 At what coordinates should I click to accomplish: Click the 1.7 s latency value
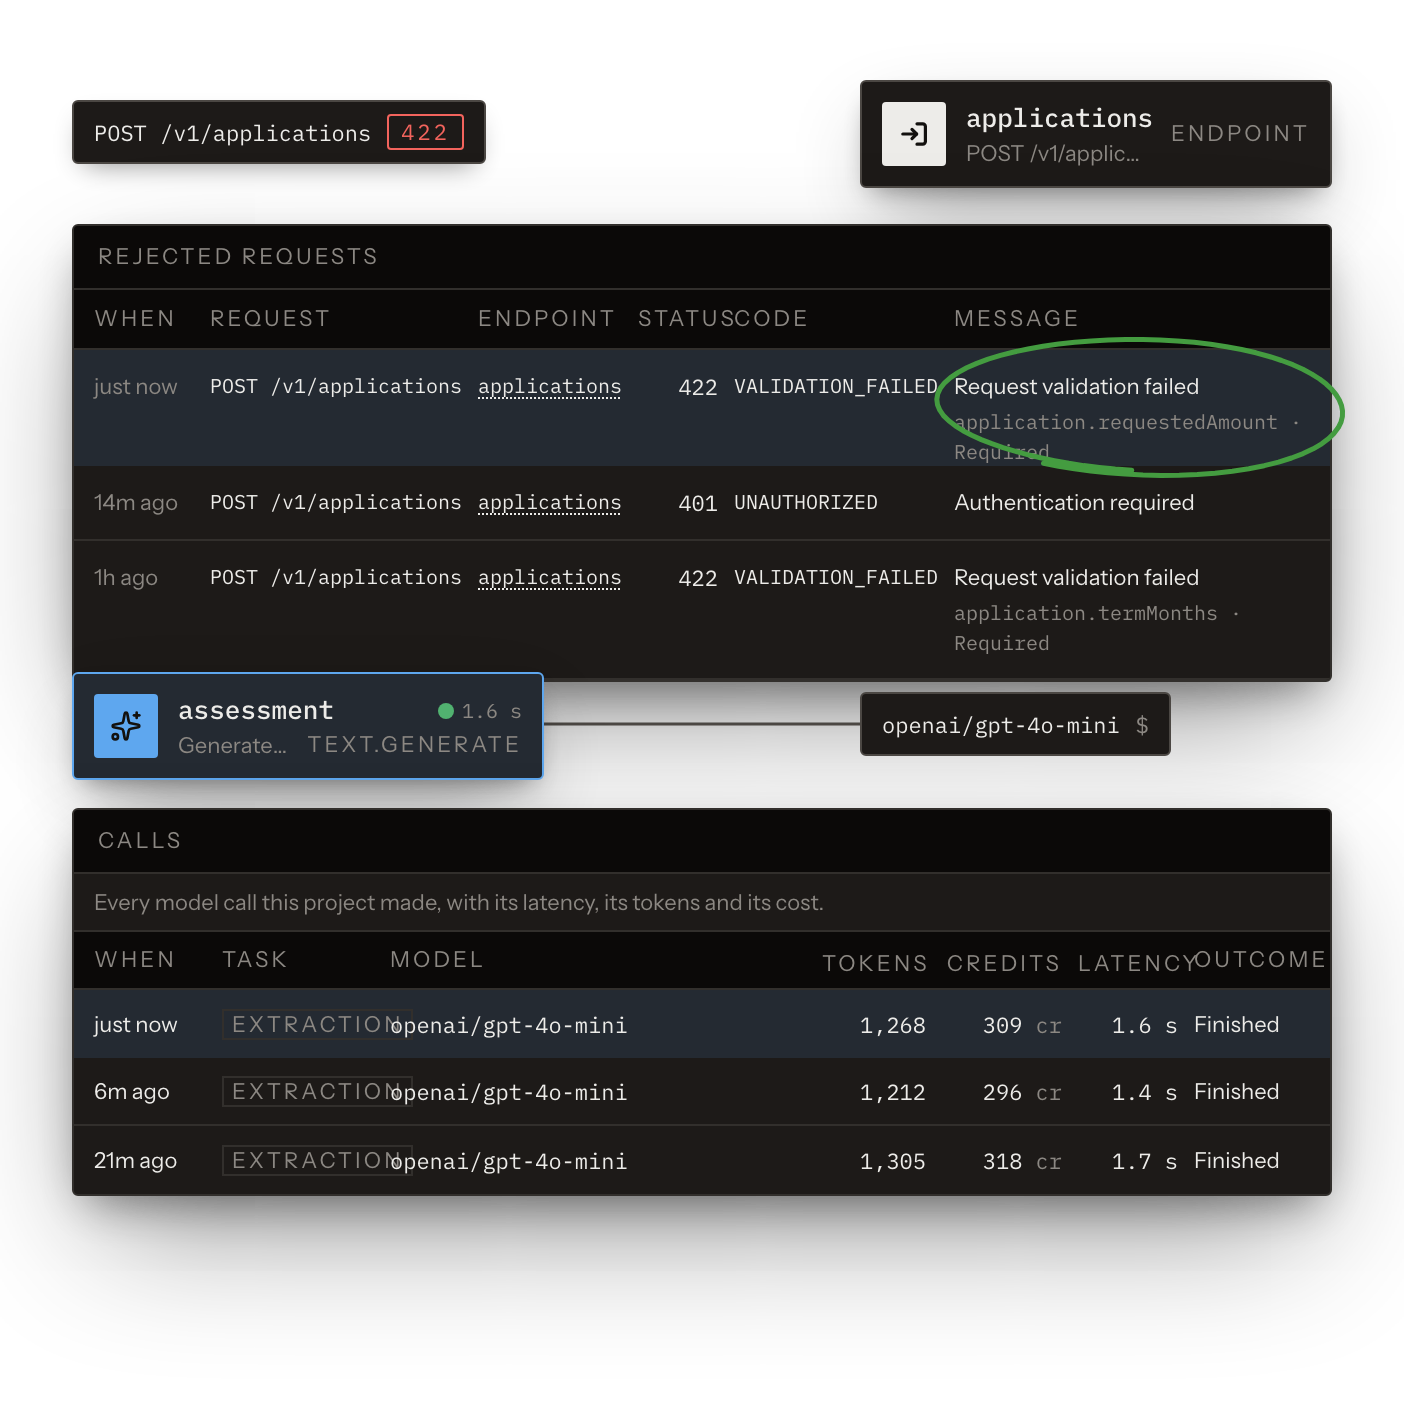pyautogui.click(x=1144, y=1161)
